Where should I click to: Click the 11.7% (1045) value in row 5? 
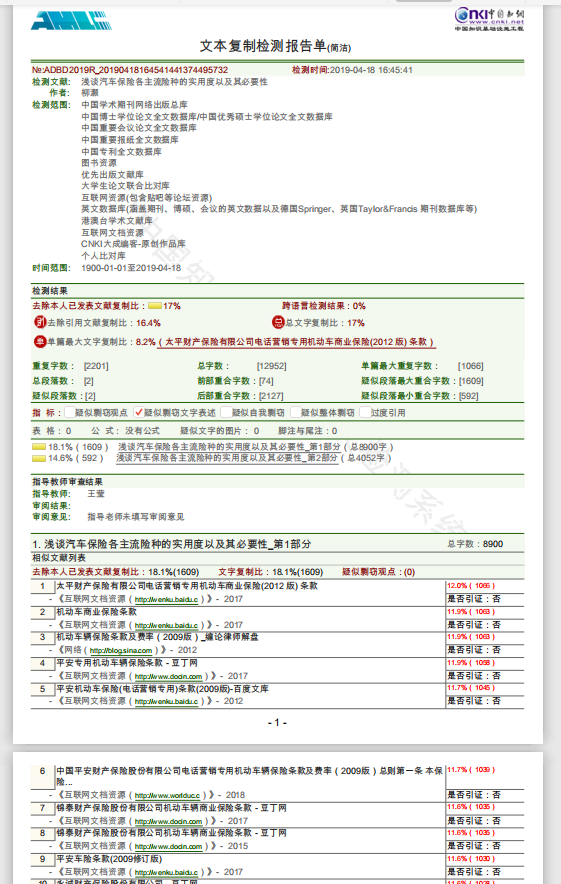(x=471, y=688)
